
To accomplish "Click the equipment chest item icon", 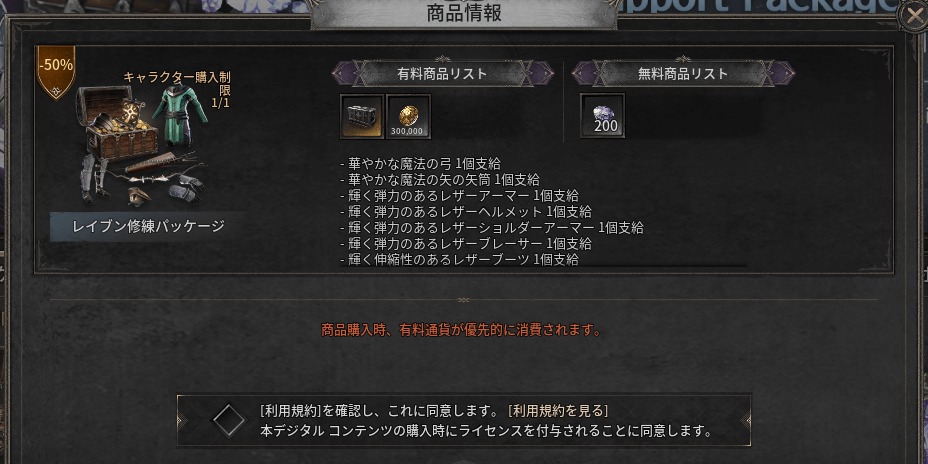I will 362,117.
